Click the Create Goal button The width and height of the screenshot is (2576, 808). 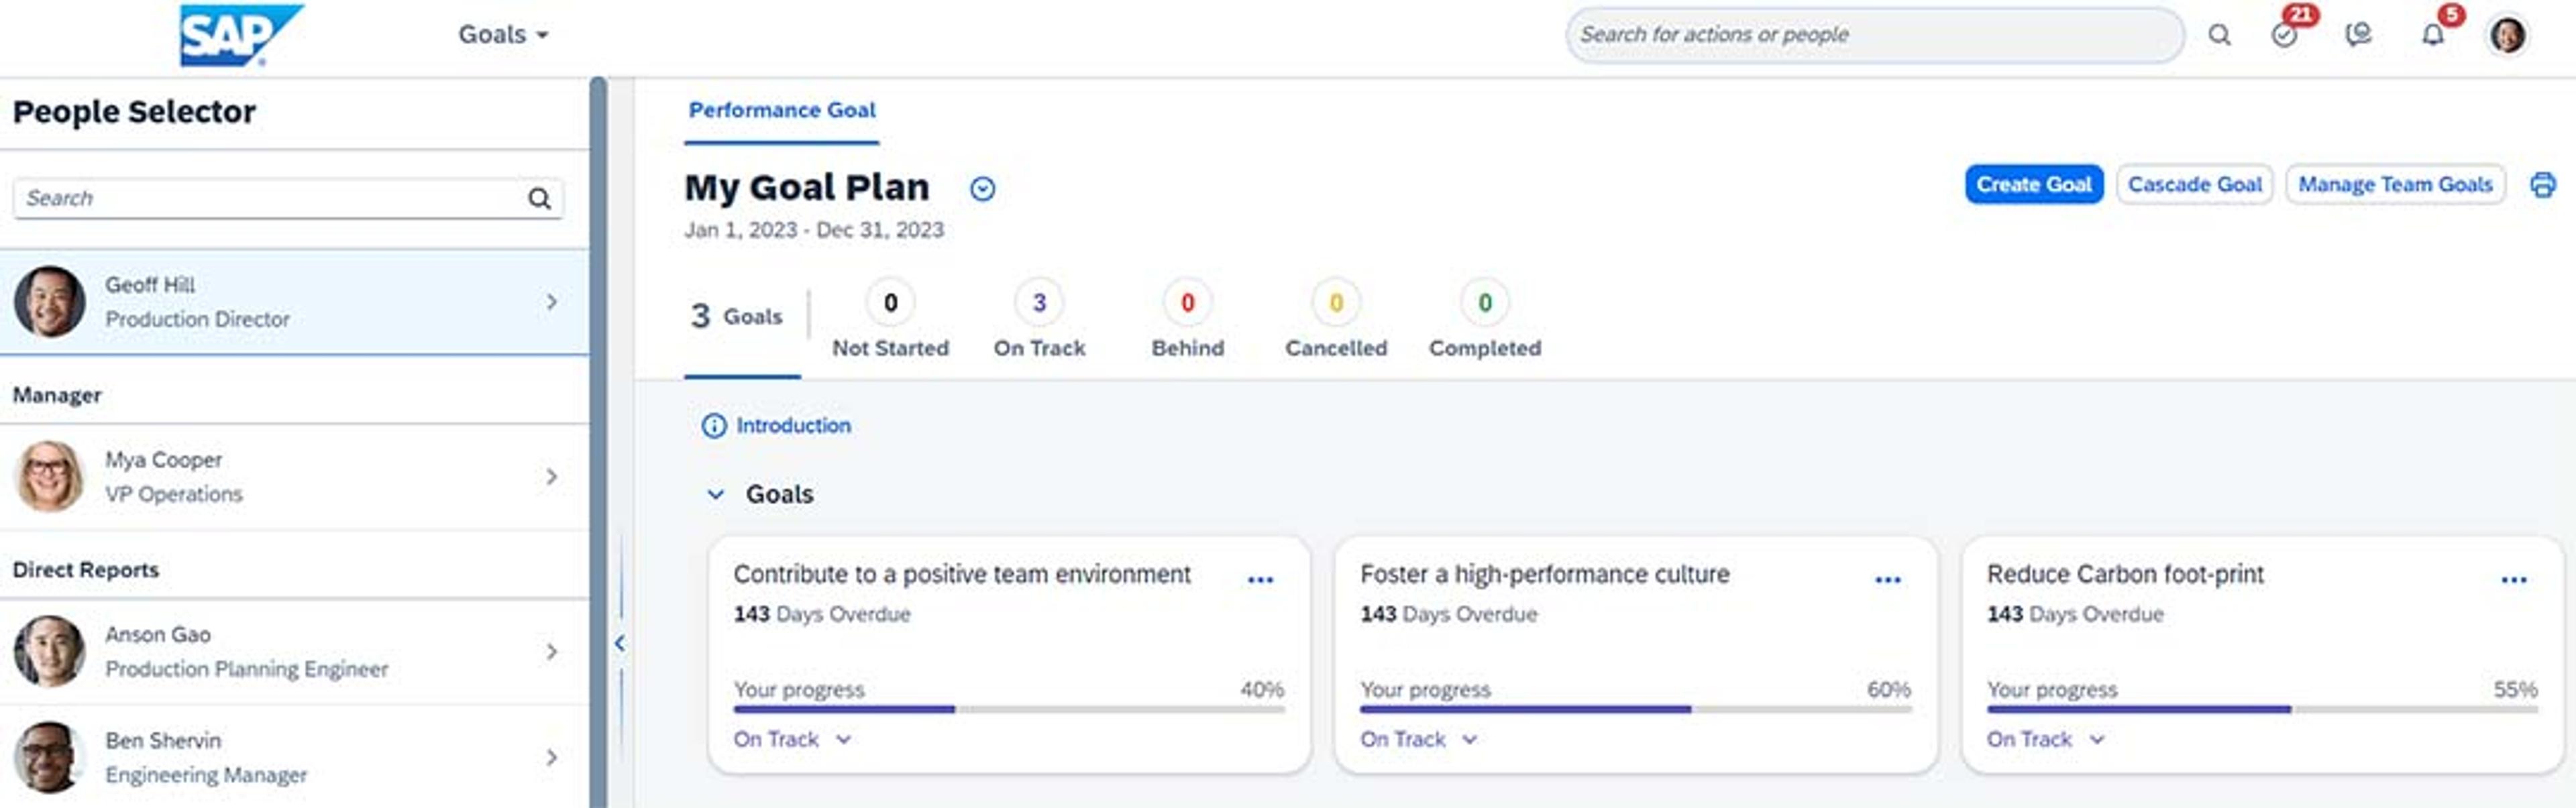pyautogui.click(x=2033, y=185)
